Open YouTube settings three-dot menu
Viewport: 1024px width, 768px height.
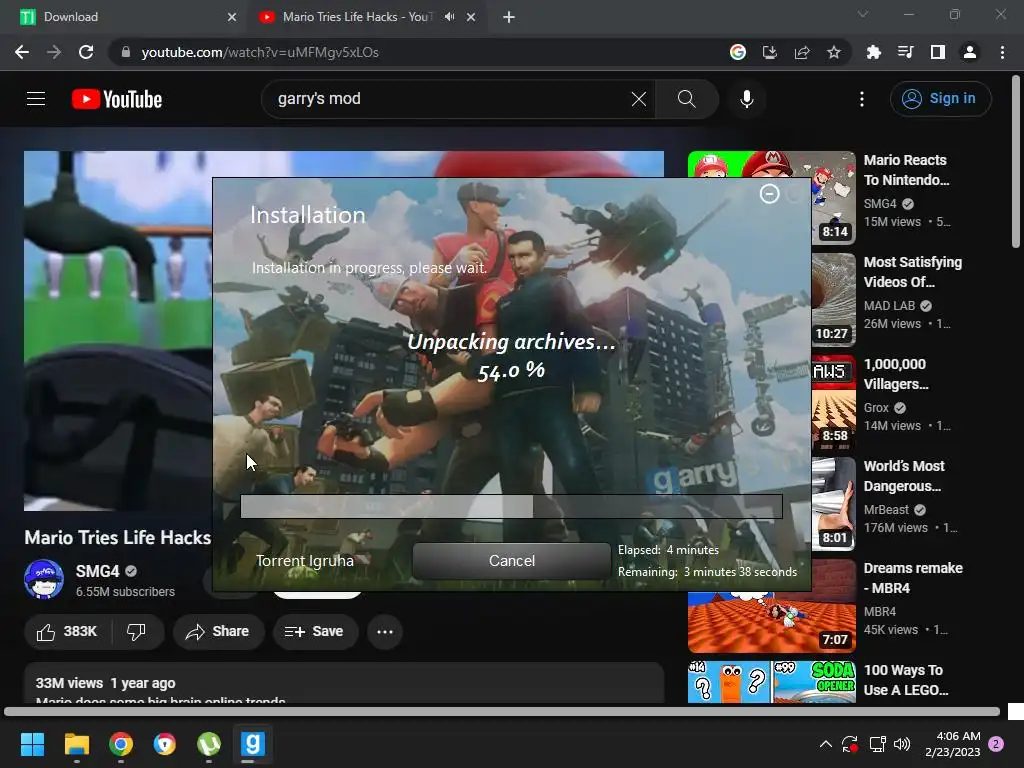pos(862,99)
